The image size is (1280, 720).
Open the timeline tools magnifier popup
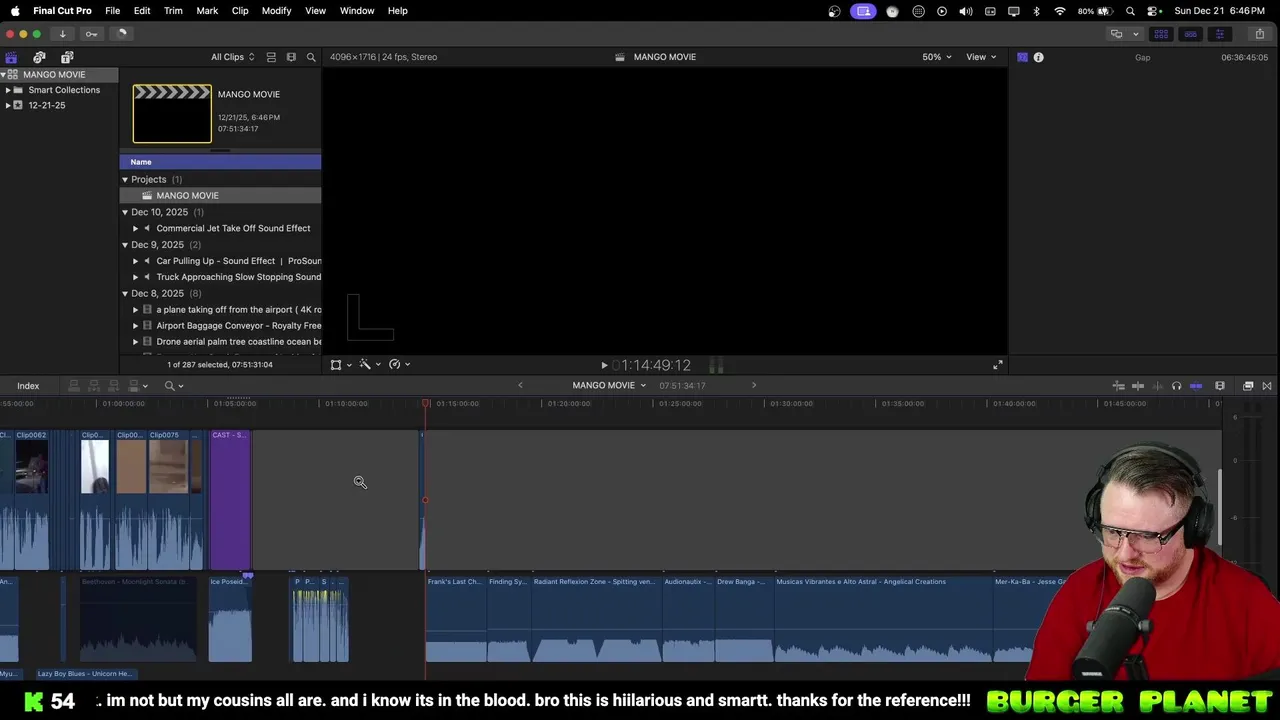coord(174,386)
